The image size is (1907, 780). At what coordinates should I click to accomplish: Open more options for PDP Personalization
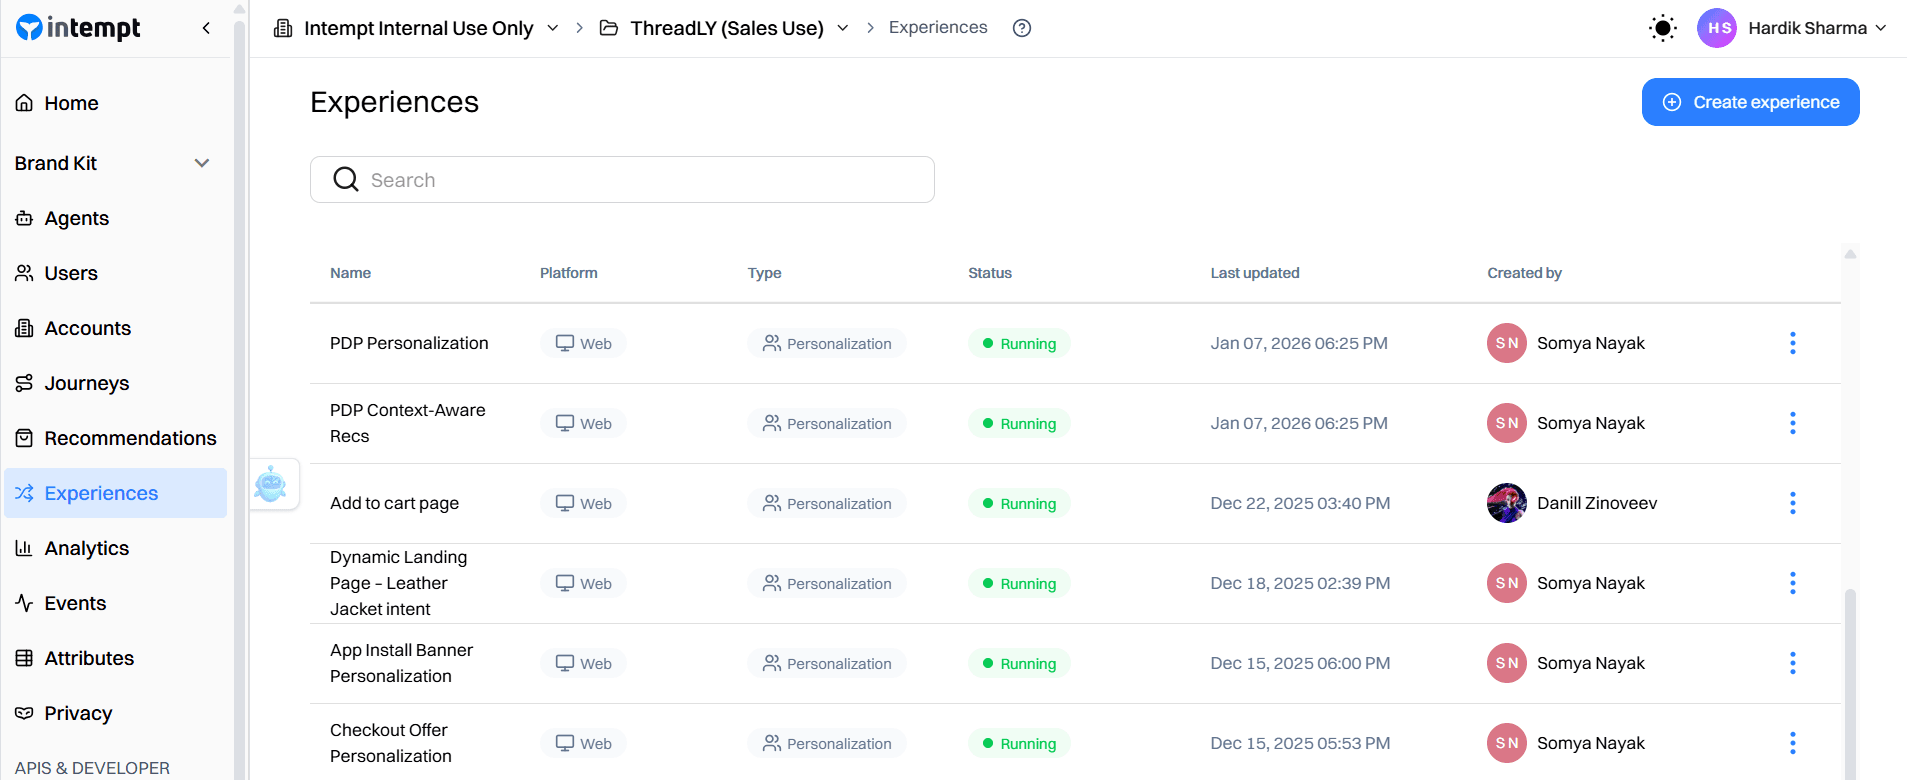tap(1792, 343)
